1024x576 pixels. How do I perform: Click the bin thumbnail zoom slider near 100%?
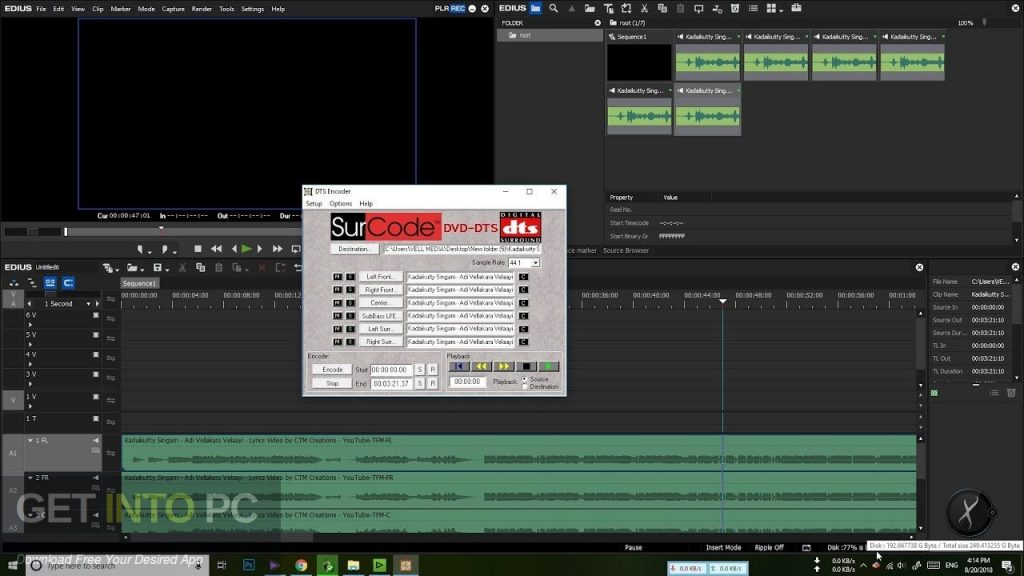pyautogui.click(x=984, y=23)
